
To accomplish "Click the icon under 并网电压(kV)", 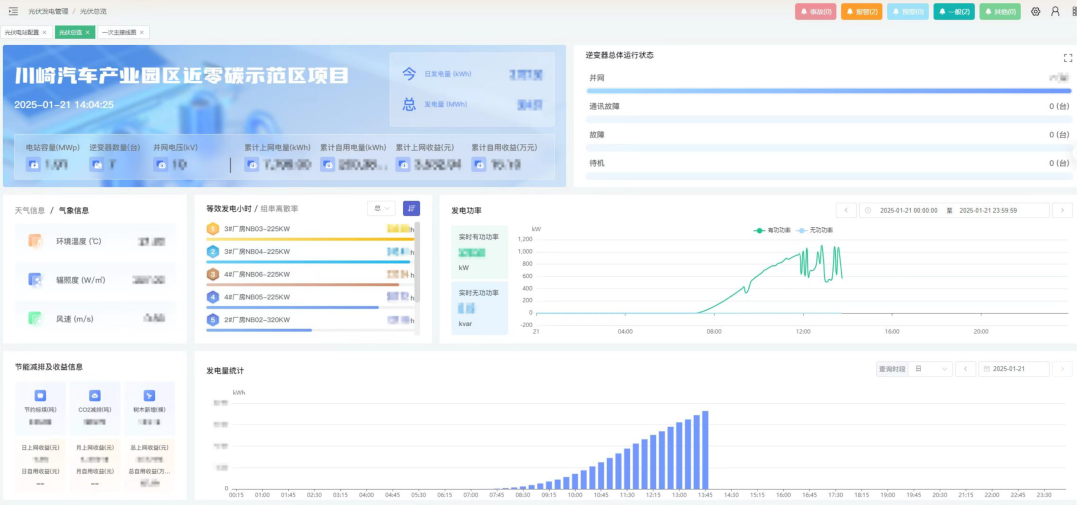I will (x=160, y=165).
